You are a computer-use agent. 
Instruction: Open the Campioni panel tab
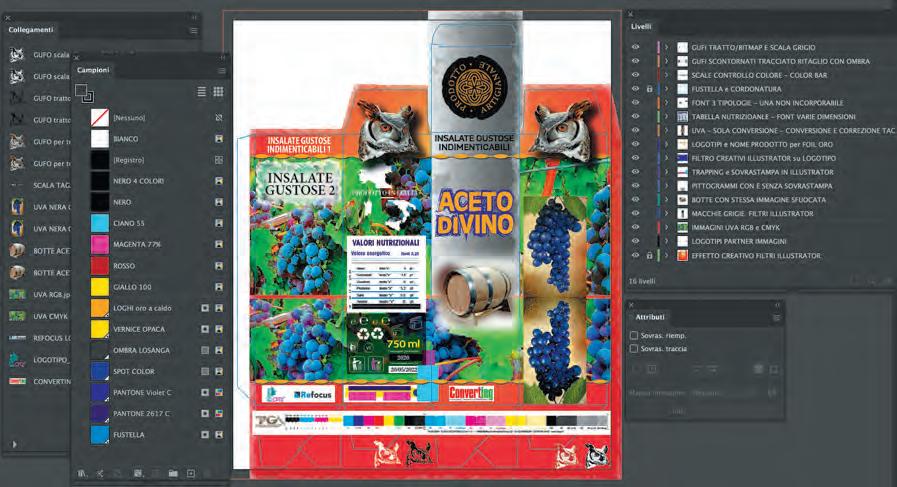coord(93,70)
